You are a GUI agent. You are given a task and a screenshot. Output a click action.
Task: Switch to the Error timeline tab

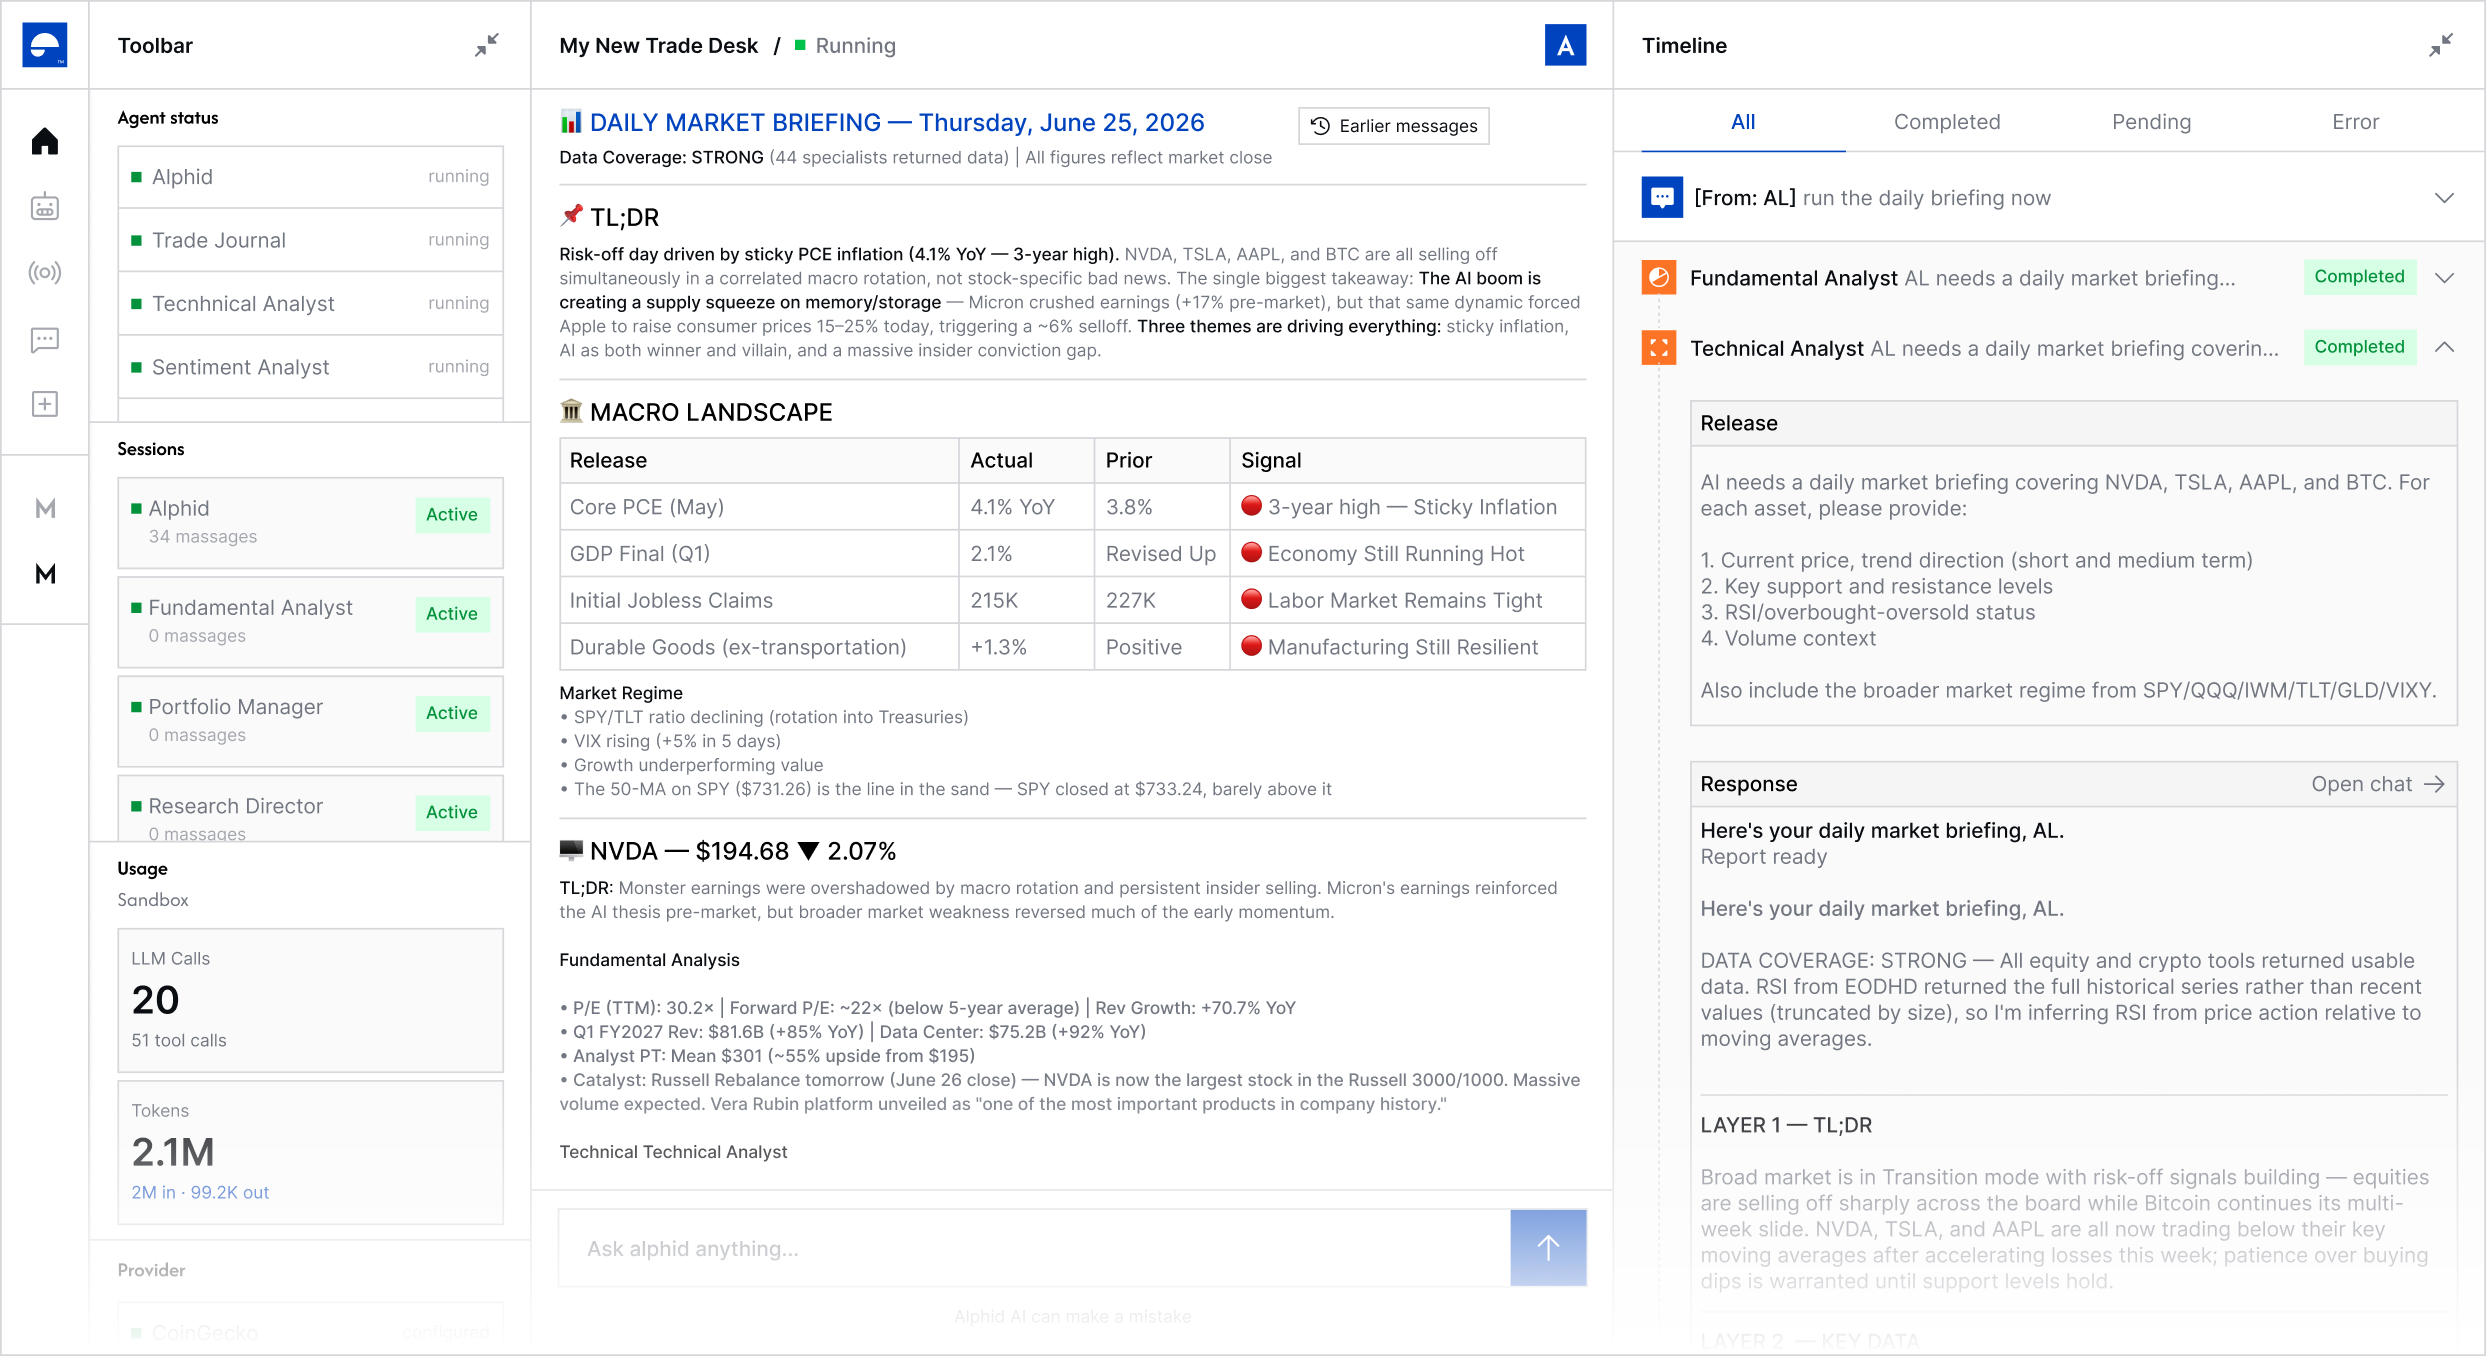pos(2355,122)
